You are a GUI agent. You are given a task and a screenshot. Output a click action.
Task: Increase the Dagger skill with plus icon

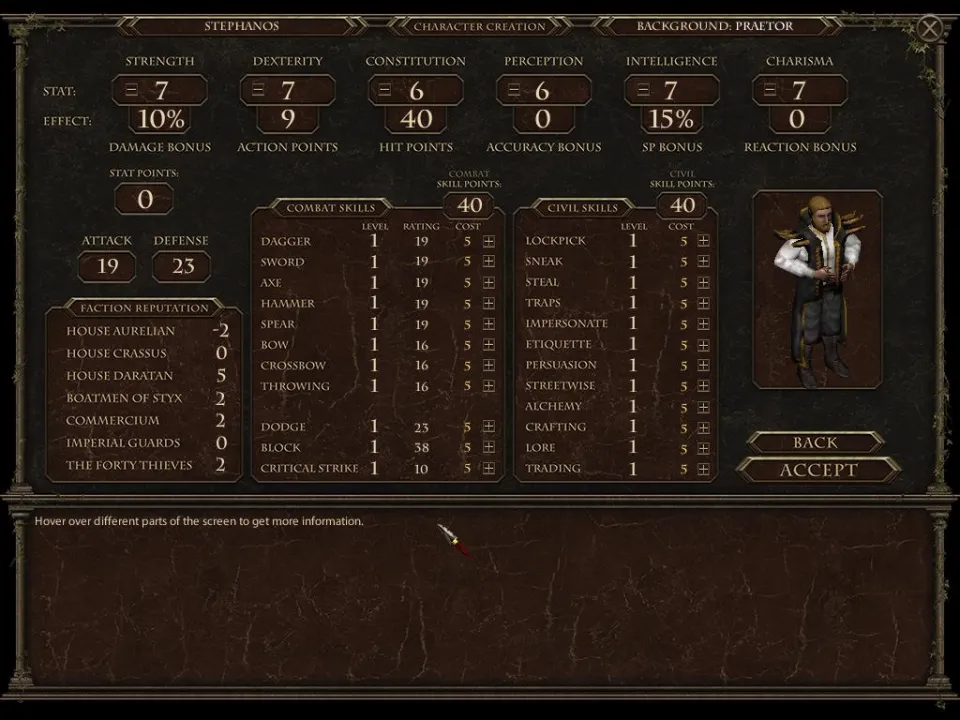489,242
